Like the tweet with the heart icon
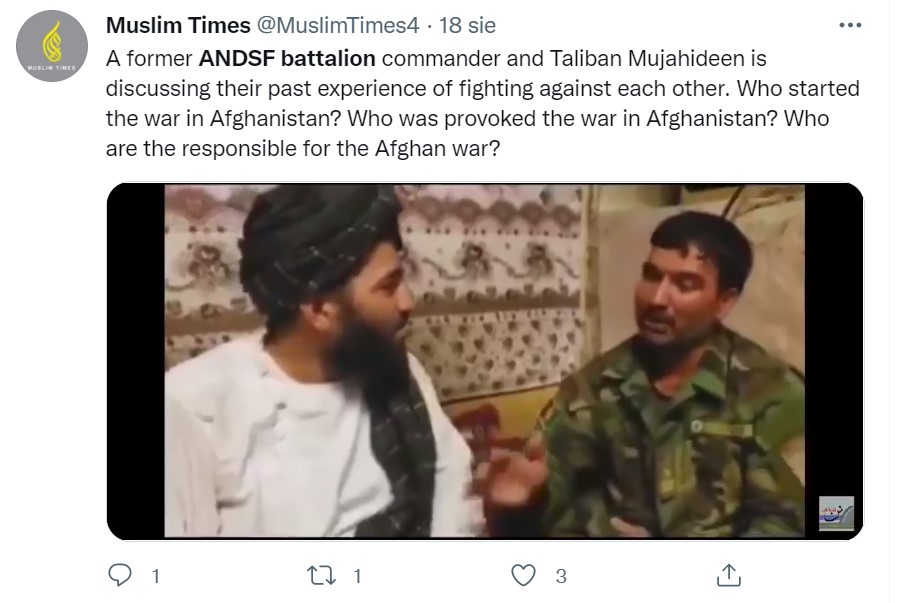Screen dimensions: 919x603 [x=523, y=575]
